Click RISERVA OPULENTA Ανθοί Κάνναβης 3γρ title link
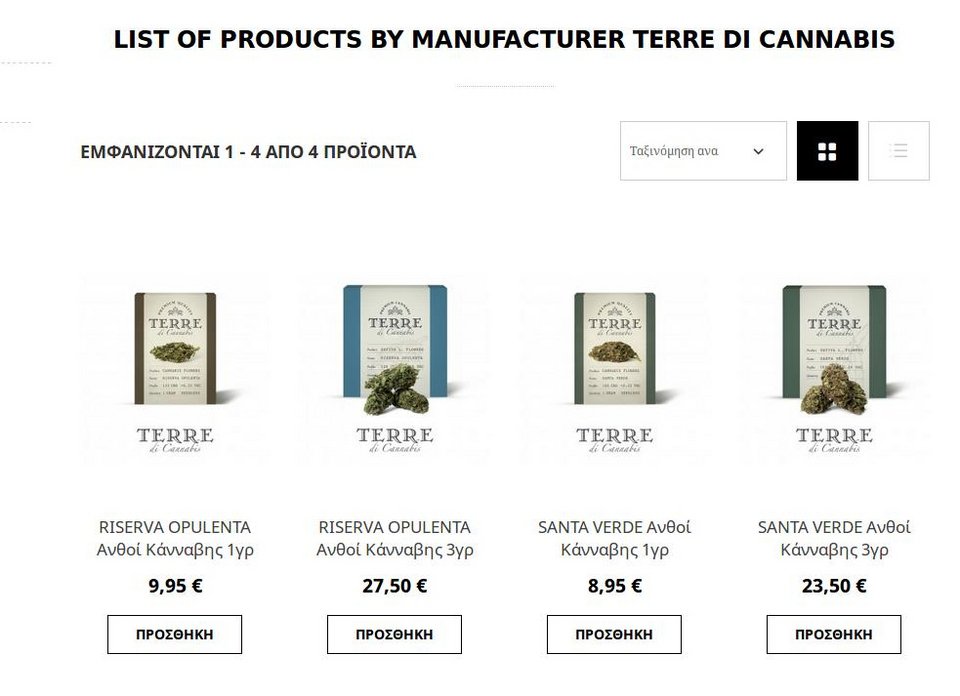 pos(394,538)
